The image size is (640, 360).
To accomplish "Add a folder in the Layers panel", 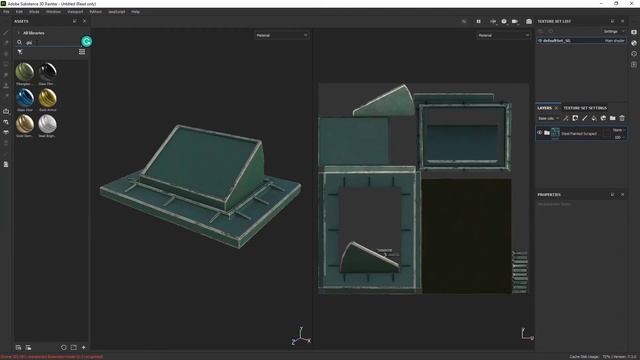I will (x=613, y=118).
